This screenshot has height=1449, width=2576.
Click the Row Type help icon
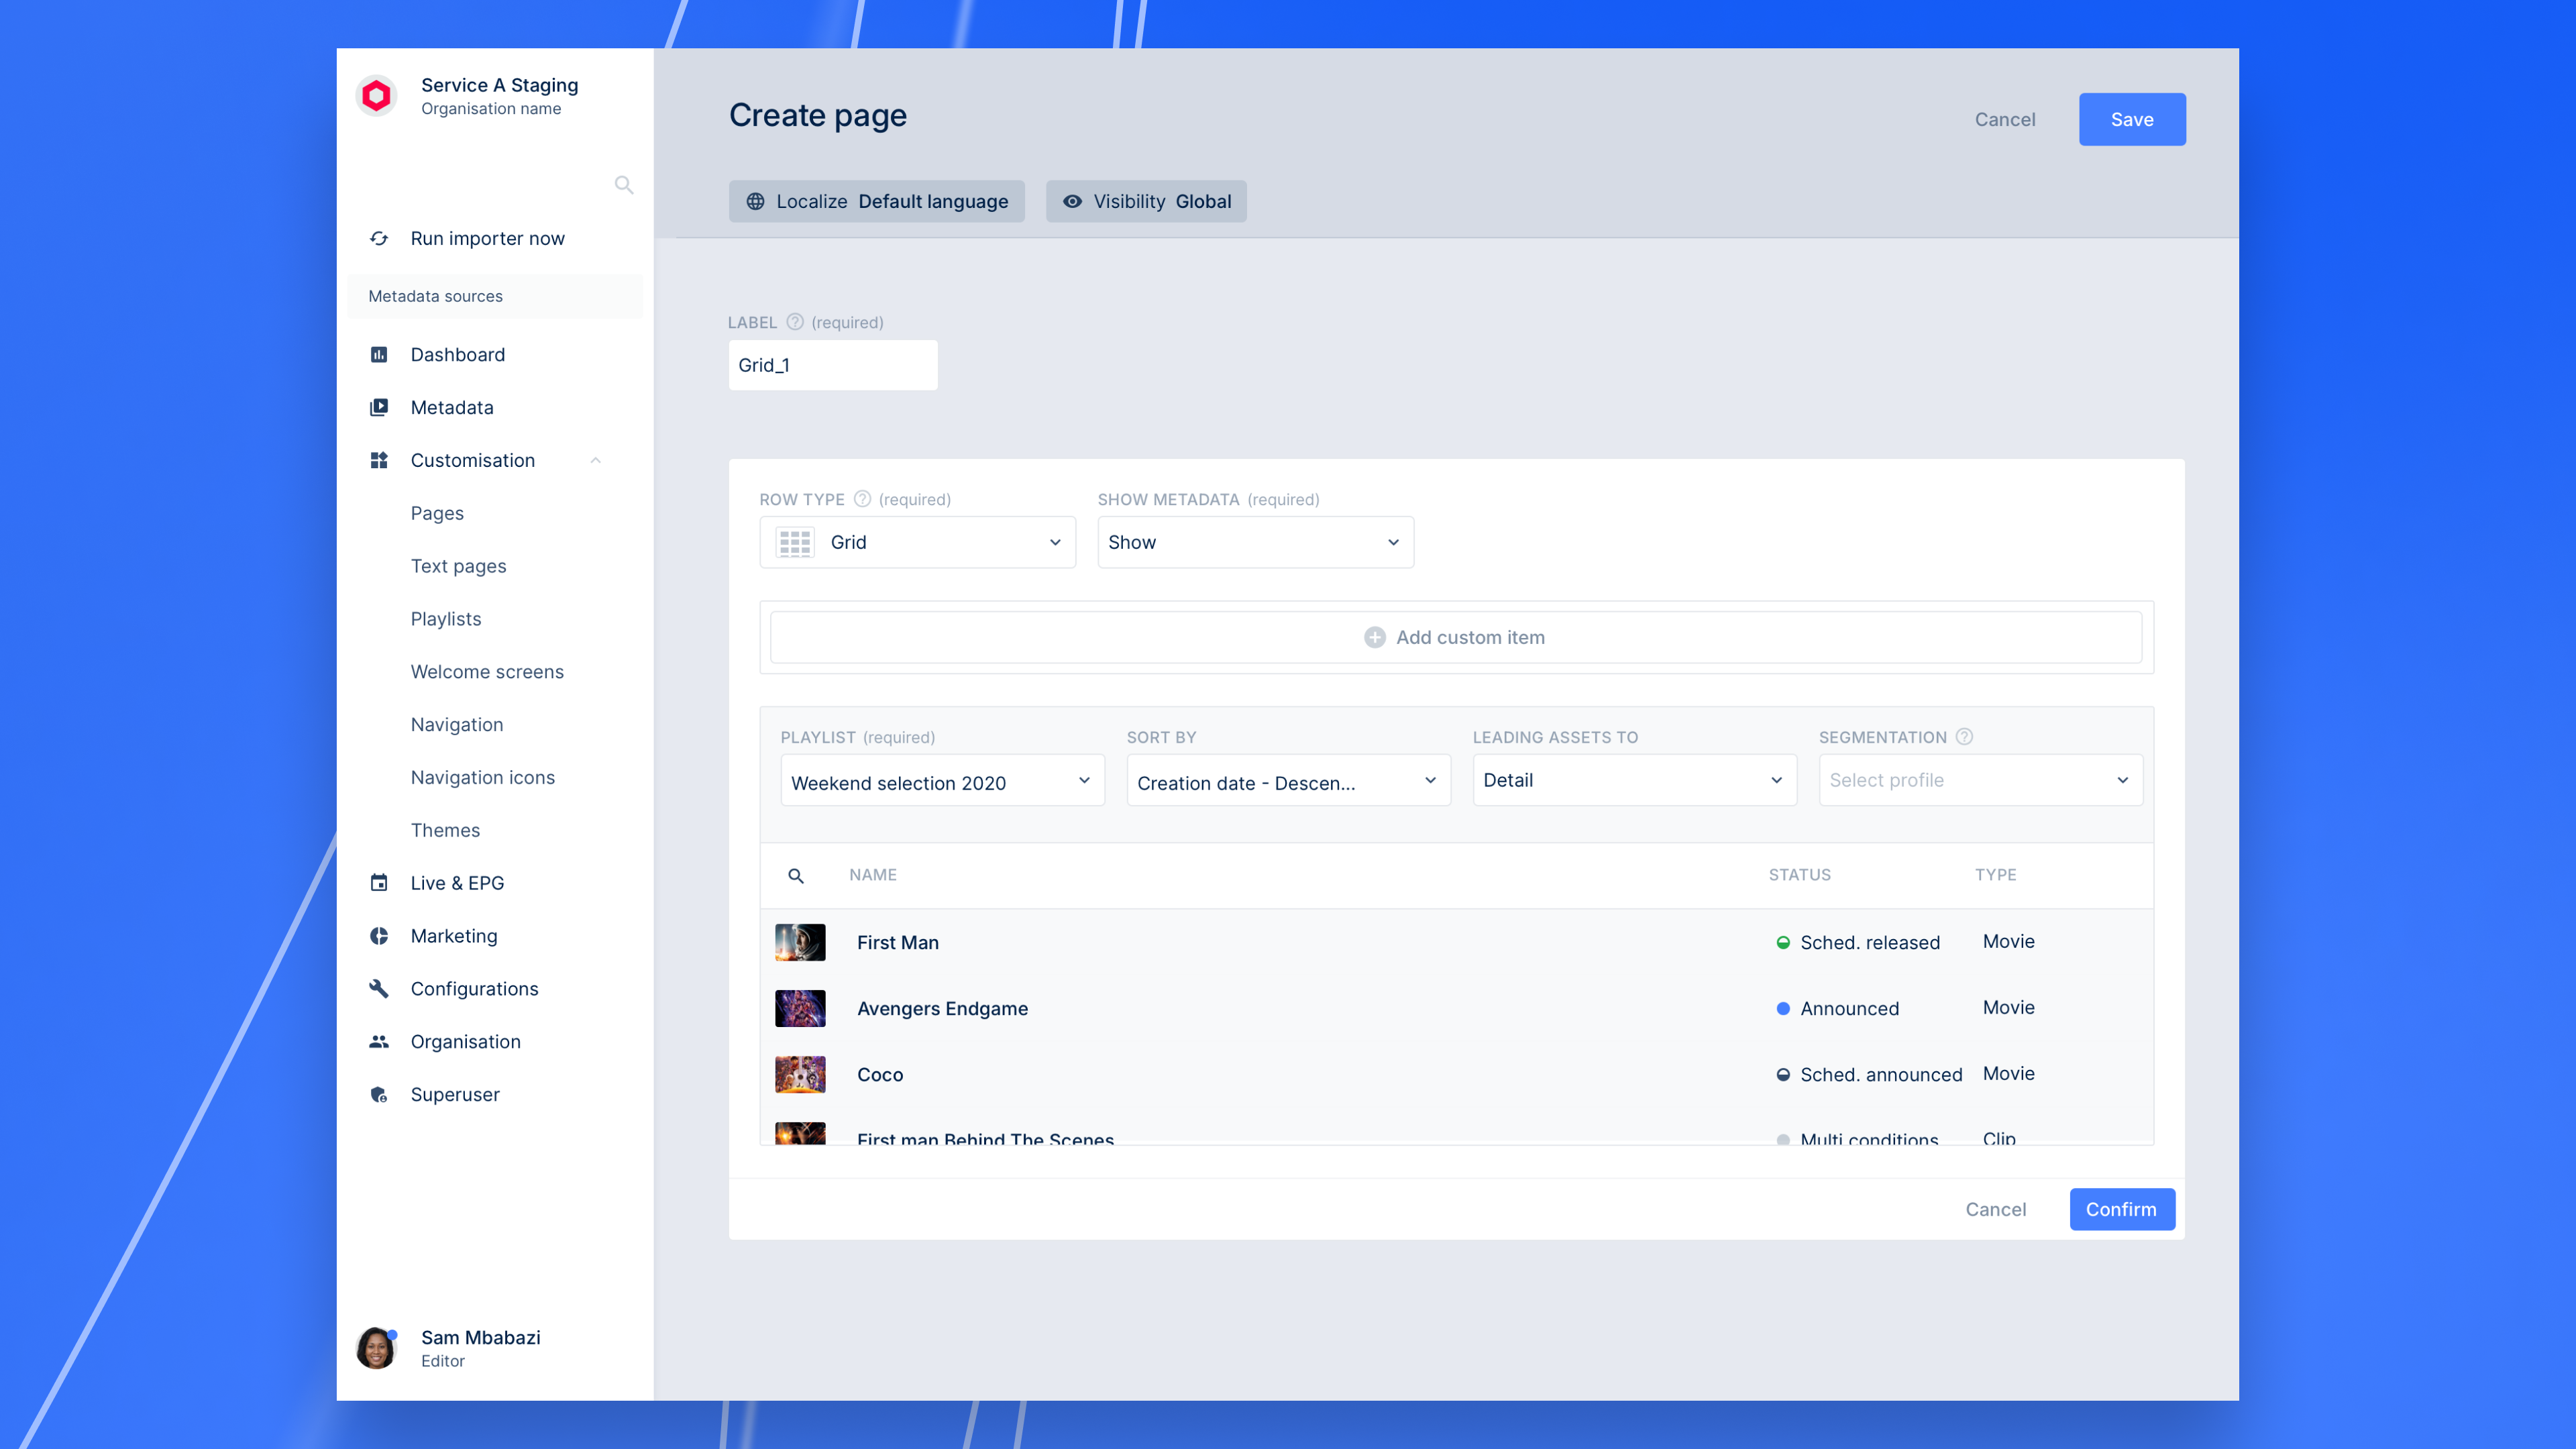(862, 499)
